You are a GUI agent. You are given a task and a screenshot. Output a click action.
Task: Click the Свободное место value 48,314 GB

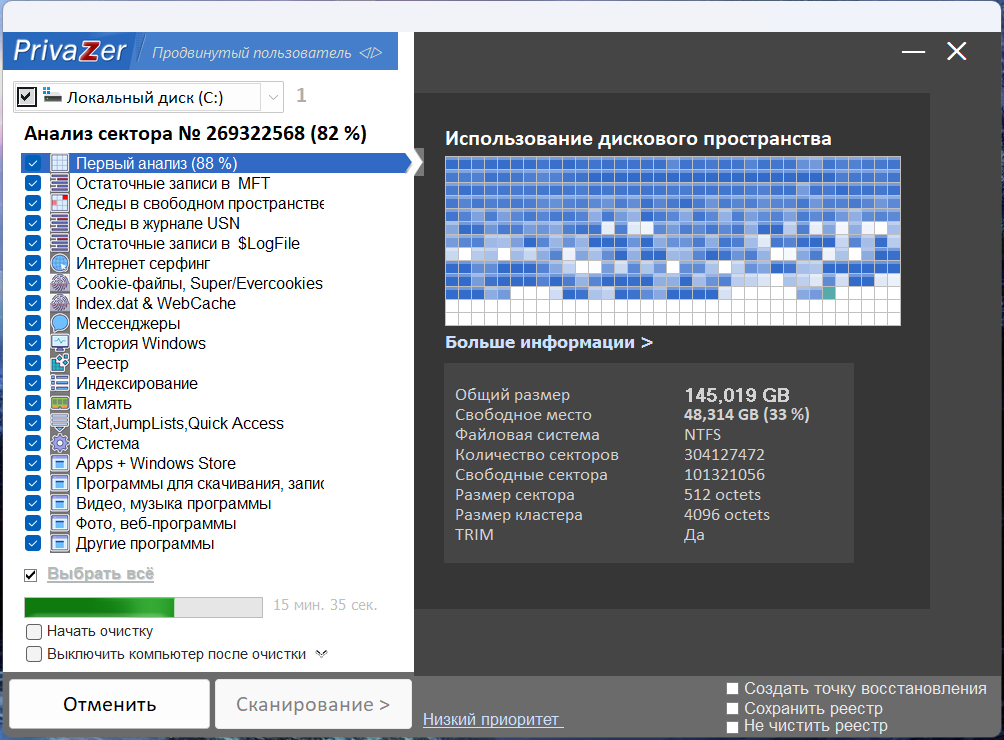pos(747,415)
